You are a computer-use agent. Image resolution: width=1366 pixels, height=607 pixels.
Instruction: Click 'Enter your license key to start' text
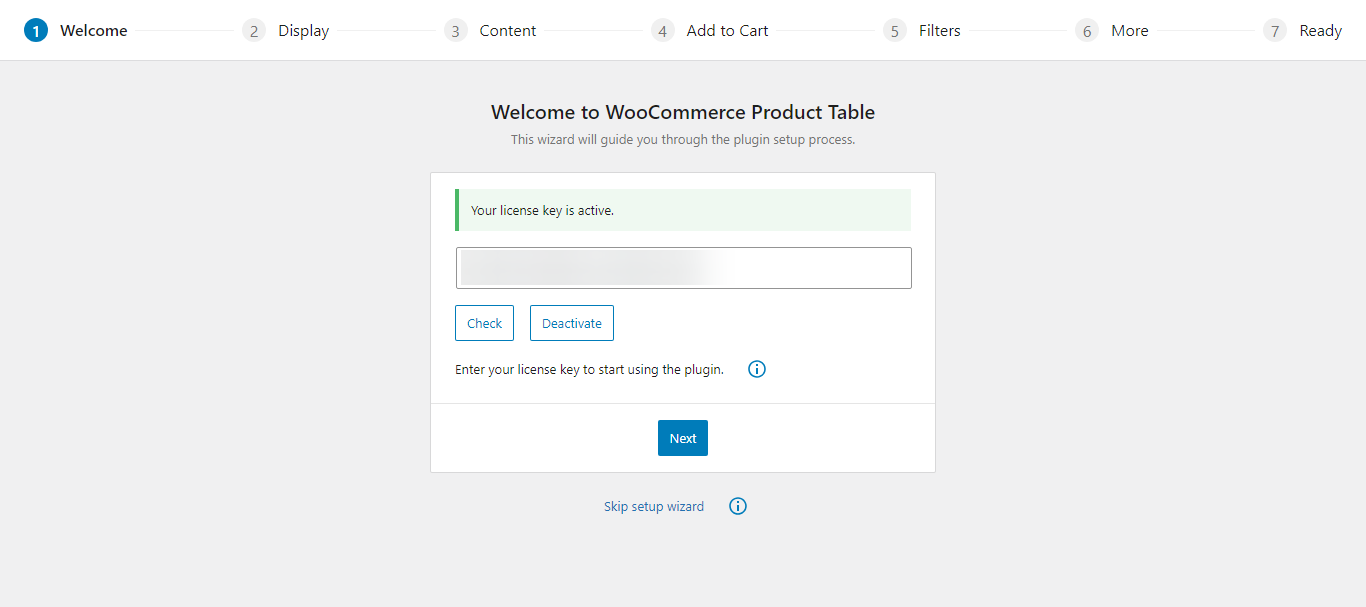pos(589,369)
